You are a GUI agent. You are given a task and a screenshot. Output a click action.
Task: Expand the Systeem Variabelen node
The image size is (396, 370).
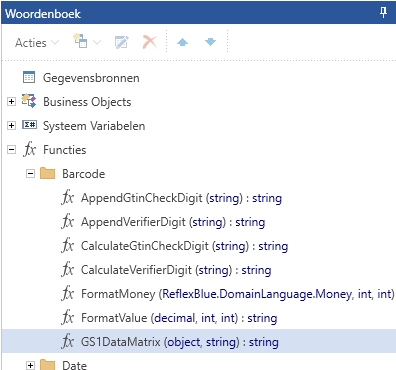click(11, 125)
